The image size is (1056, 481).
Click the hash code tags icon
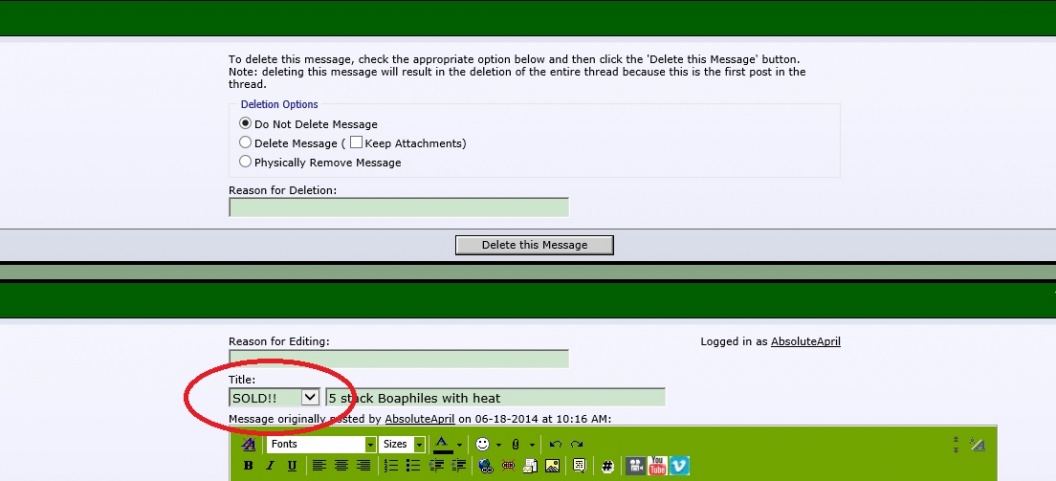click(607, 467)
